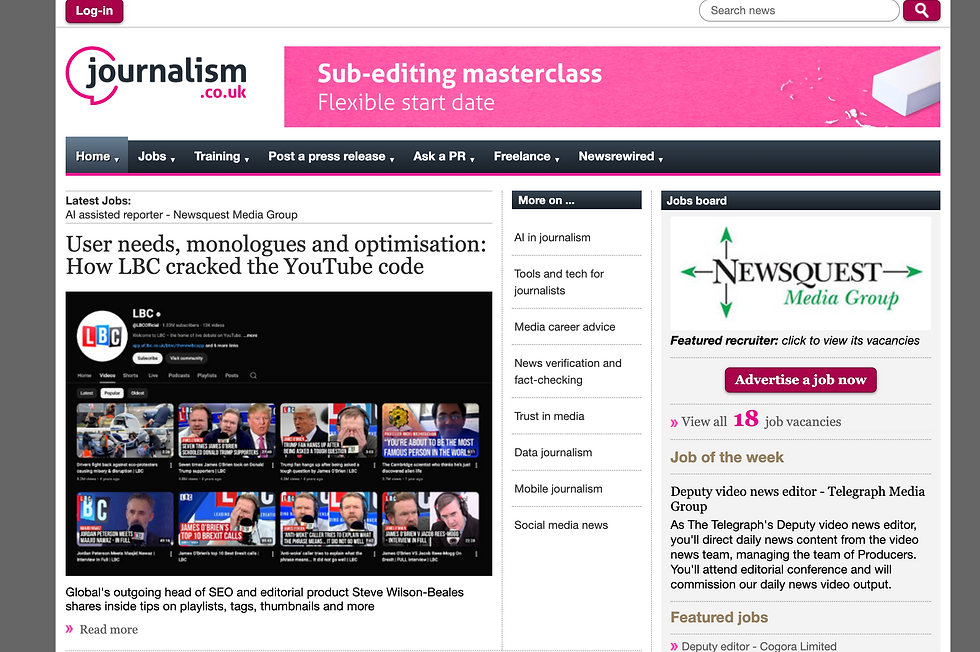Open the AI assisted reporter job link

pyautogui.click(x=181, y=214)
